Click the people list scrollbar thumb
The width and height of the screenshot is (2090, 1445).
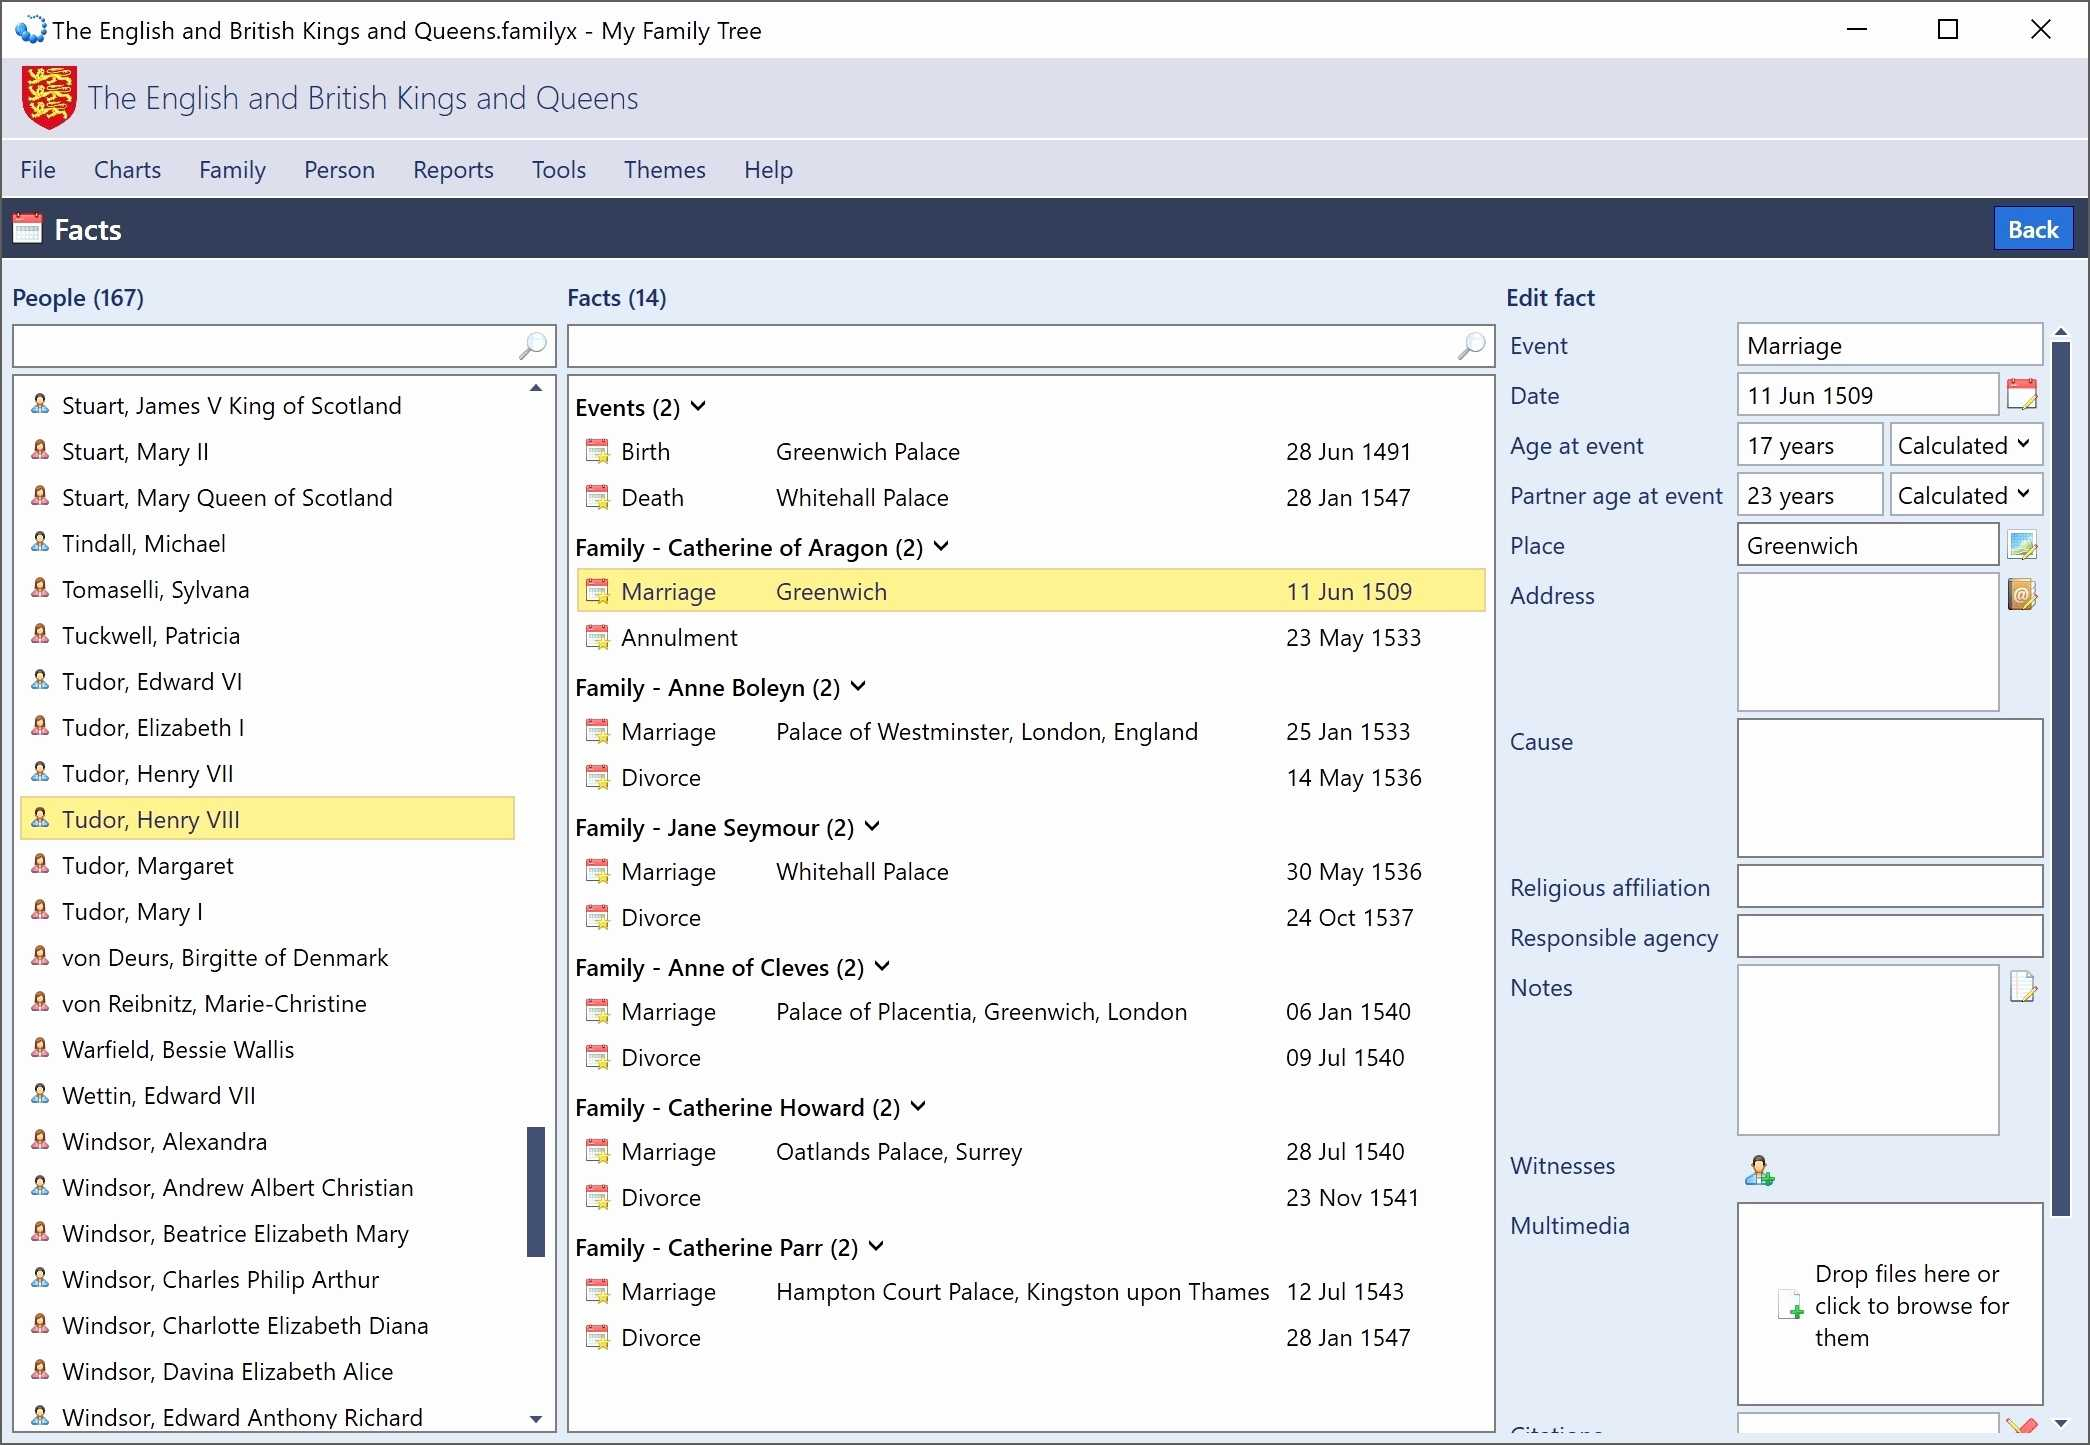click(535, 1190)
